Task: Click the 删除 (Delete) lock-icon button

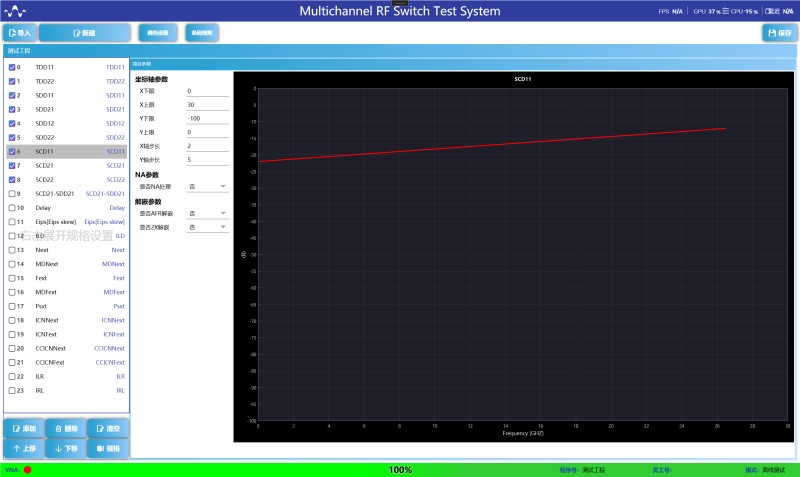Action: click(x=65, y=428)
